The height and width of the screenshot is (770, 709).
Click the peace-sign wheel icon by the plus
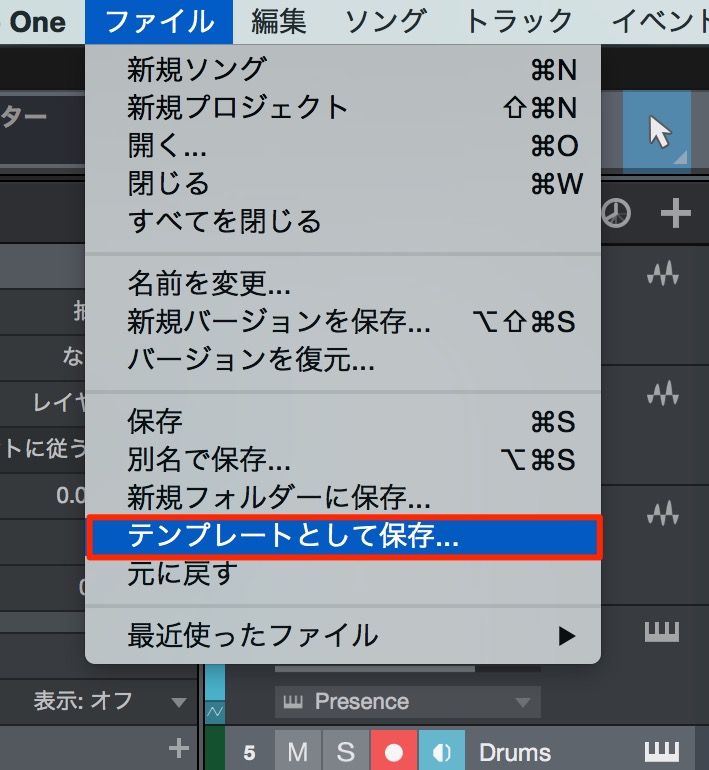[x=616, y=213]
